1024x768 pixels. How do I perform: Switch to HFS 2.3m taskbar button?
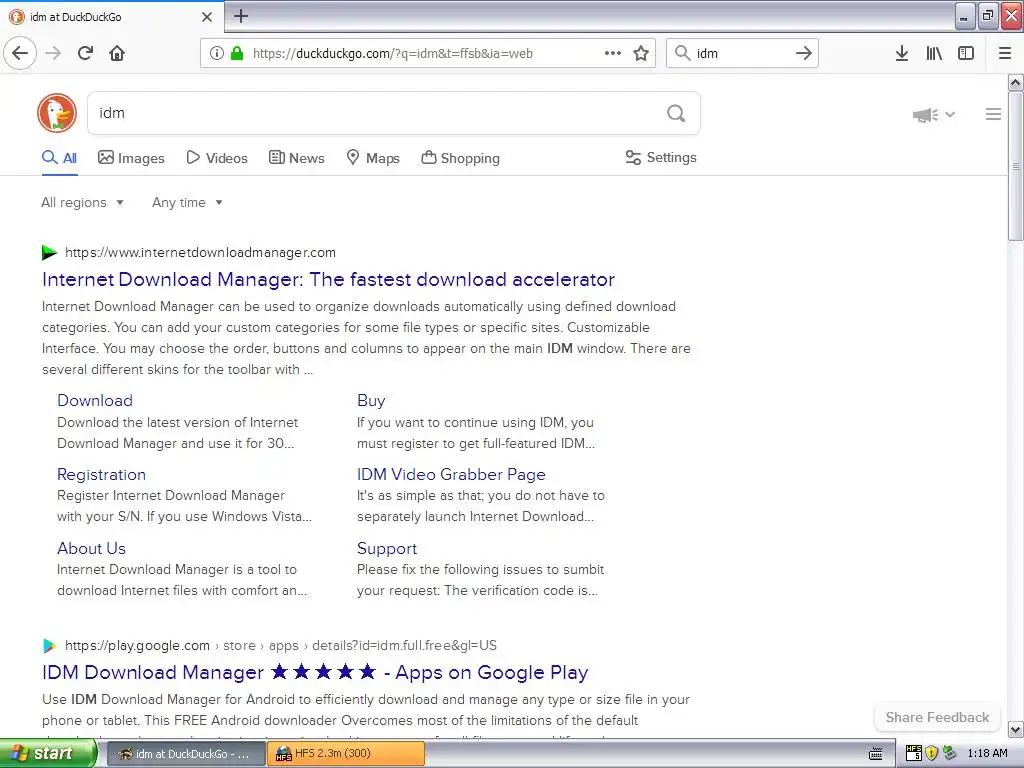346,754
